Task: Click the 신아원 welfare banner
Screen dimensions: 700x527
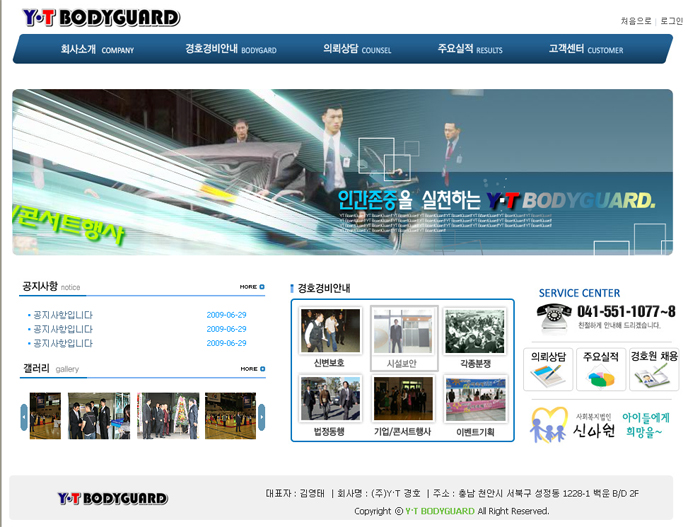Action: (599, 424)
